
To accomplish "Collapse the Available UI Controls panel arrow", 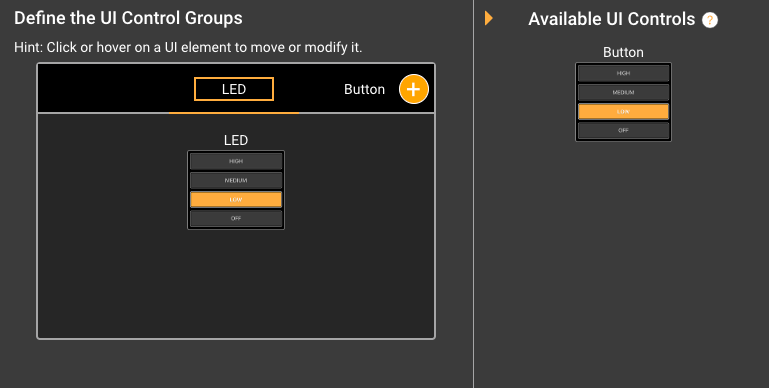I will click(488, 18).
